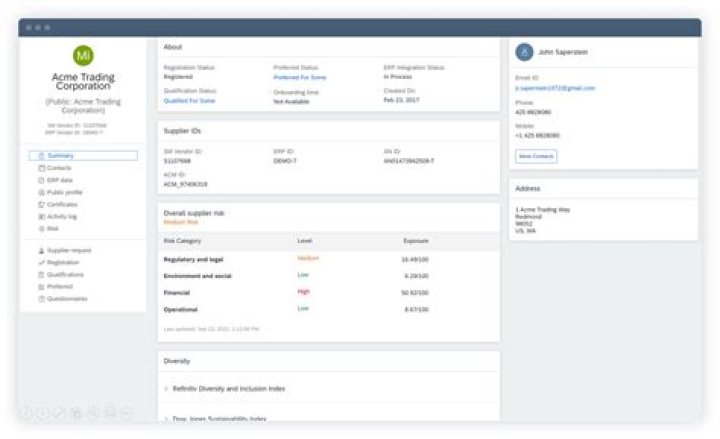
Task: Click the In Process ERP integration status
Action: click(398, 77)
